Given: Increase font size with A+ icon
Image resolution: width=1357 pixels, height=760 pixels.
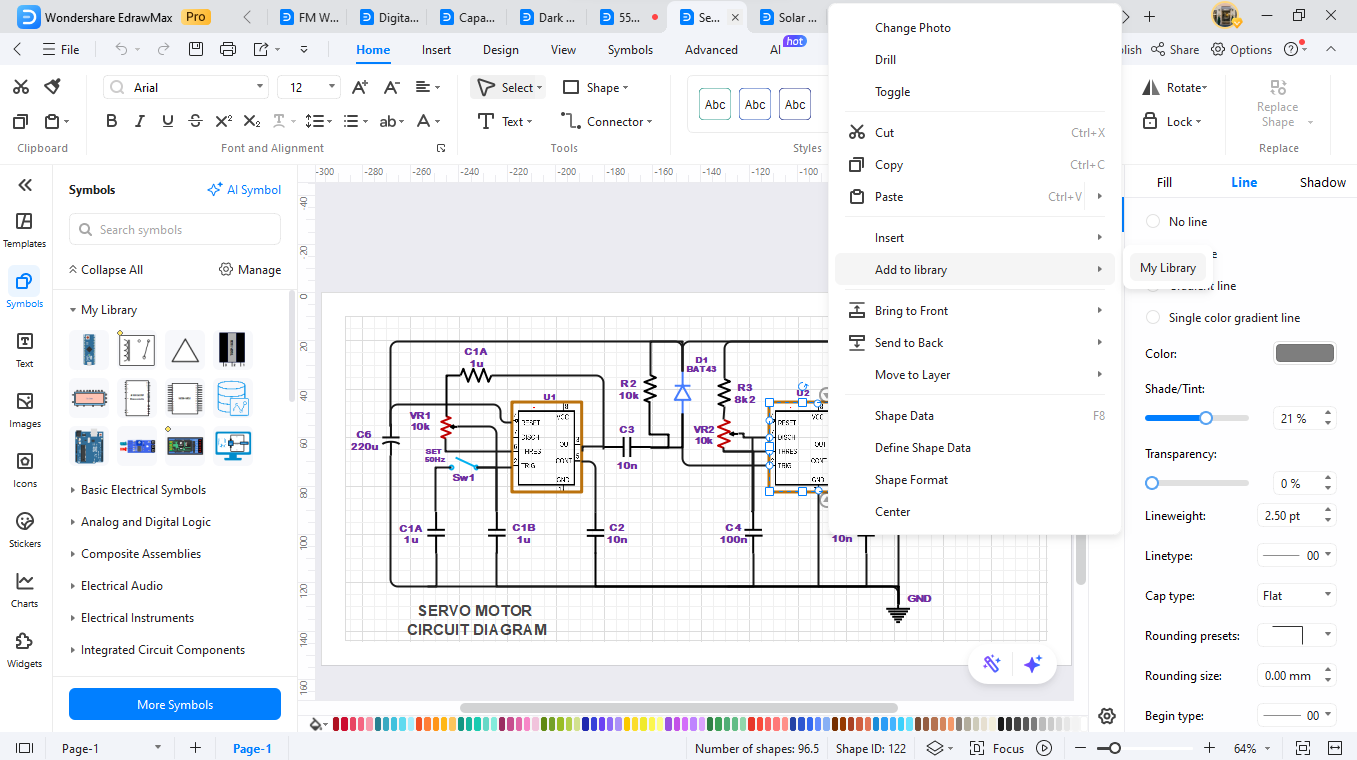Looking at the screenshot, I should (x=360, y=87).
